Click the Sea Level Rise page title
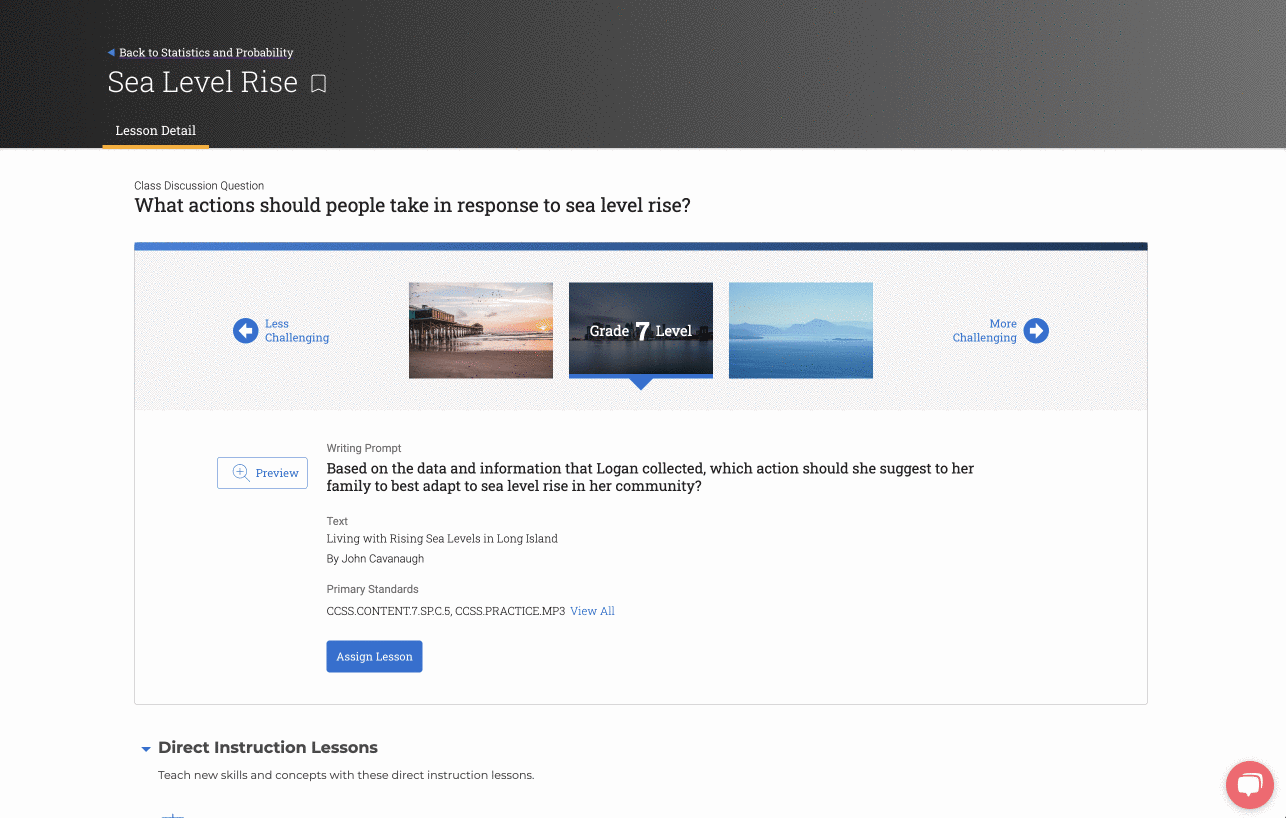1286x818 pixels. point(203,82)
